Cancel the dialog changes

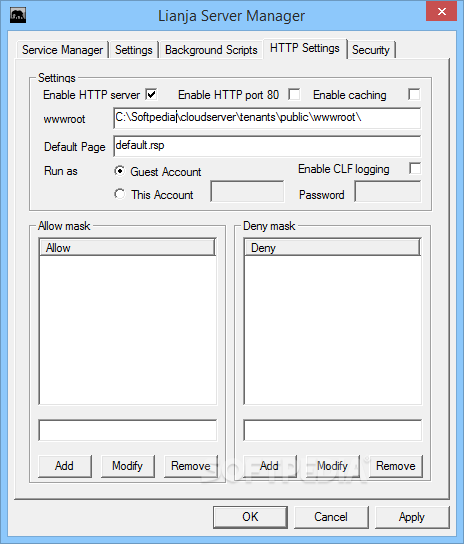pos(331,517)
